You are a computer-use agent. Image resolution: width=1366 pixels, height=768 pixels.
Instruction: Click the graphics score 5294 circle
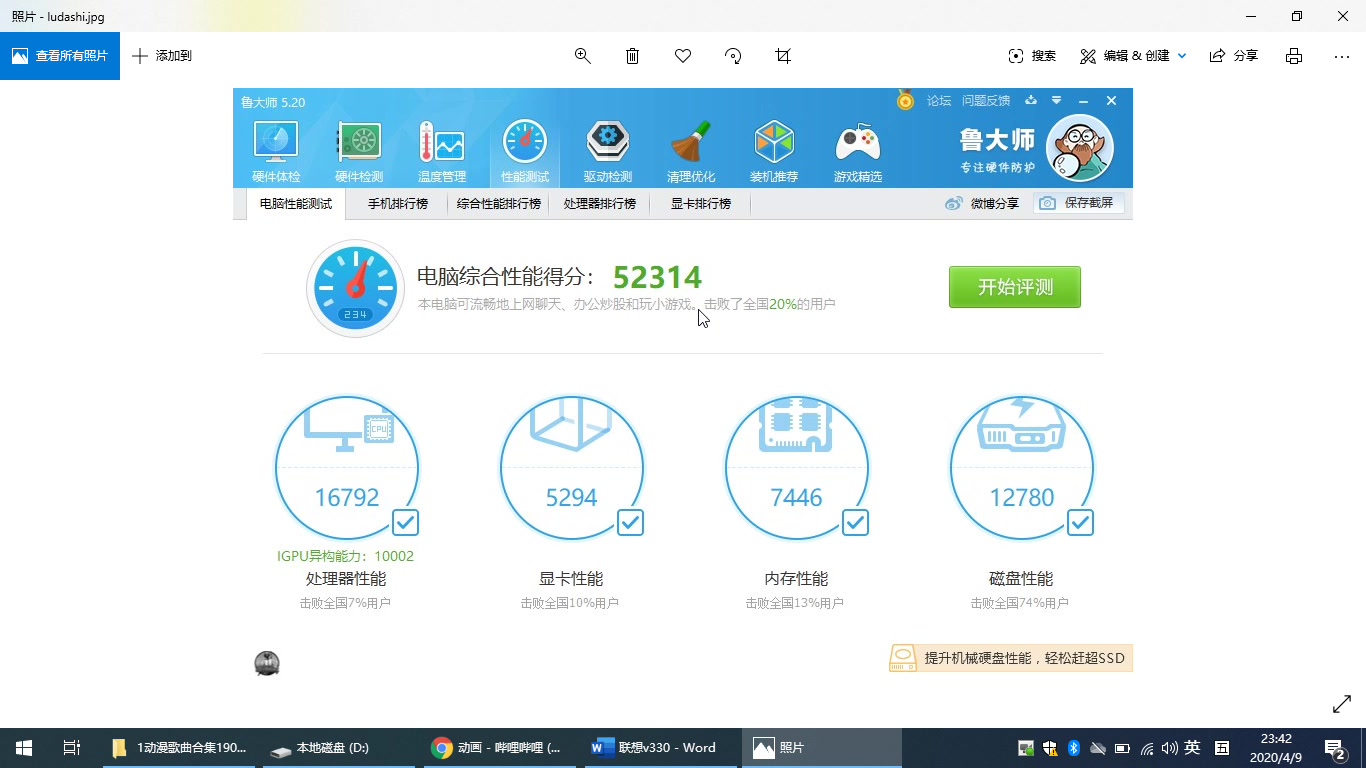[x=572, y=468]
